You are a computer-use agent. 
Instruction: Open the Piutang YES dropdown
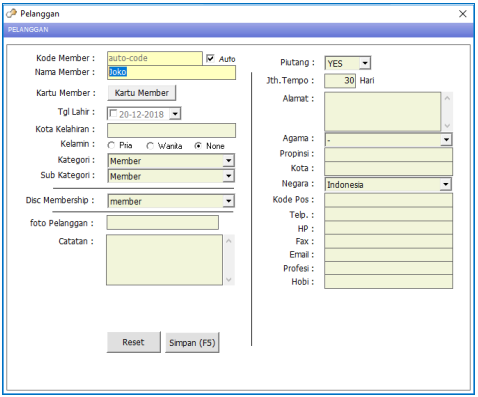[365, 63]
